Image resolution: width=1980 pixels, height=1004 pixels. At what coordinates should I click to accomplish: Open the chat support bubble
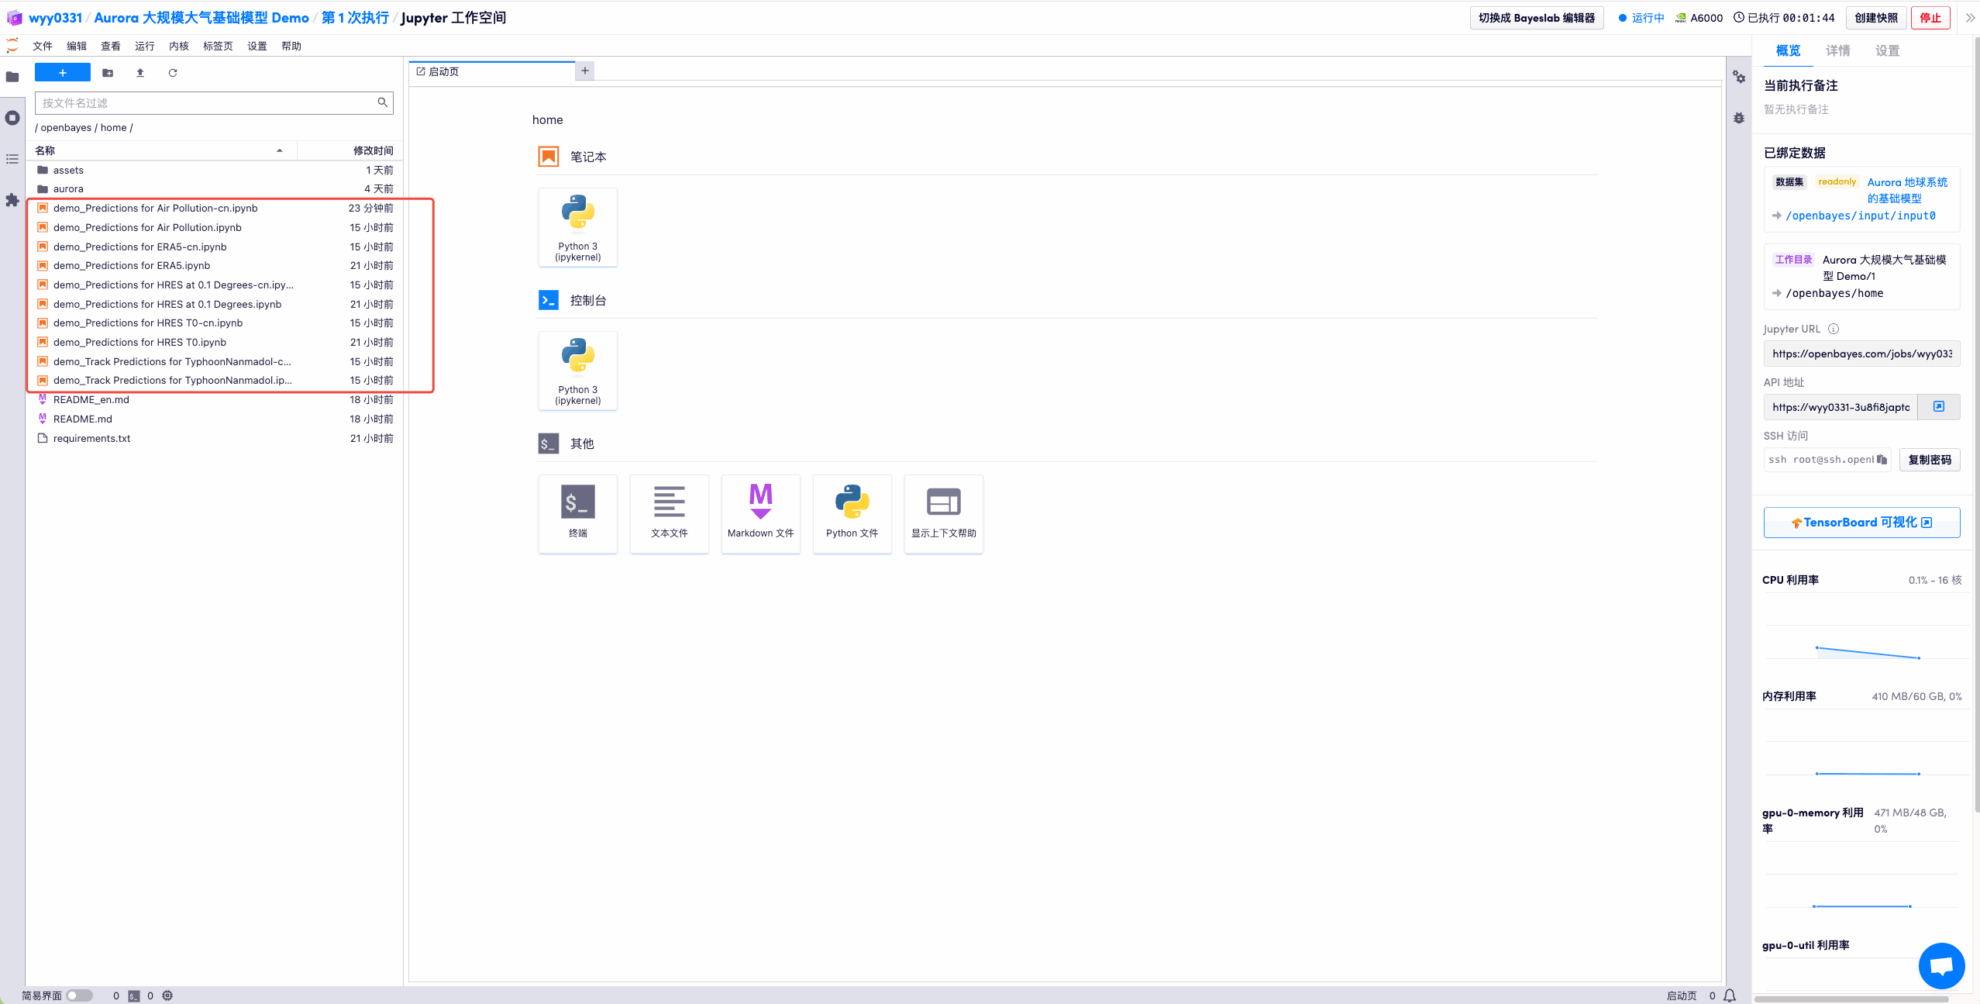1941,965
